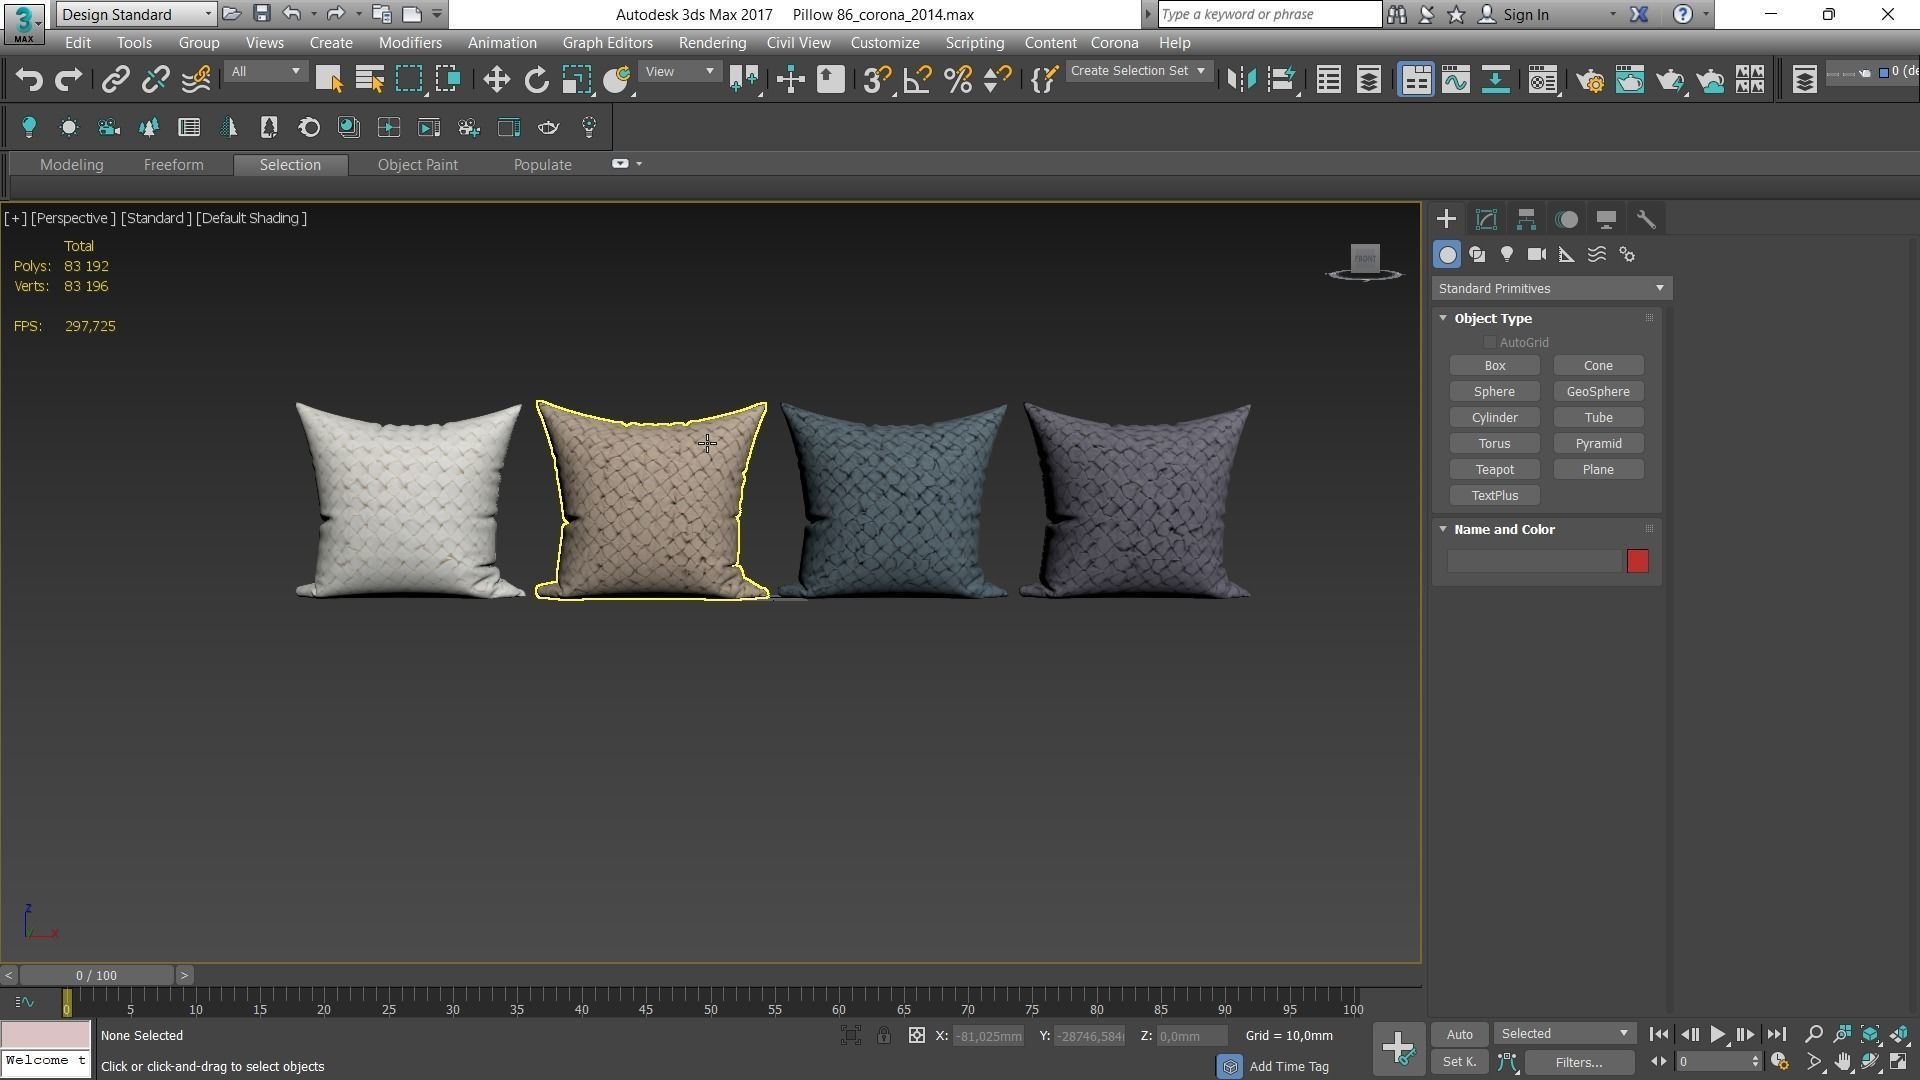Activate the Select Object tool
The height and width of the screenshot is (1080, 1920).
329,80
